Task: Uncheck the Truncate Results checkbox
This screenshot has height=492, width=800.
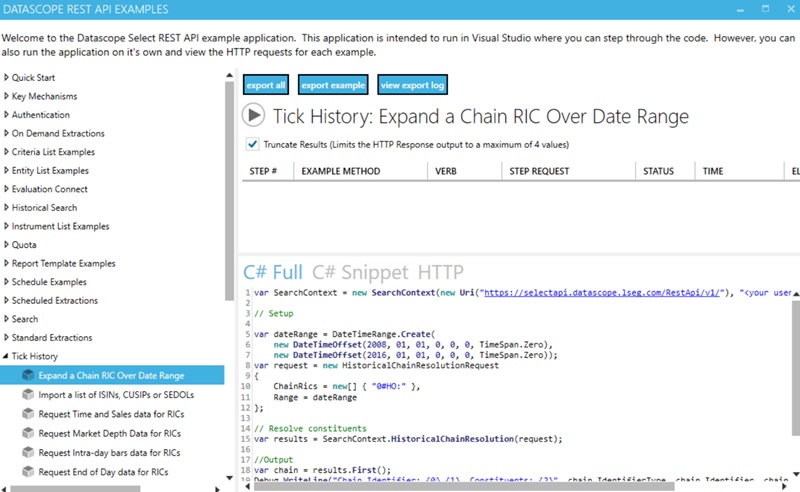Action: coord(252,144)
